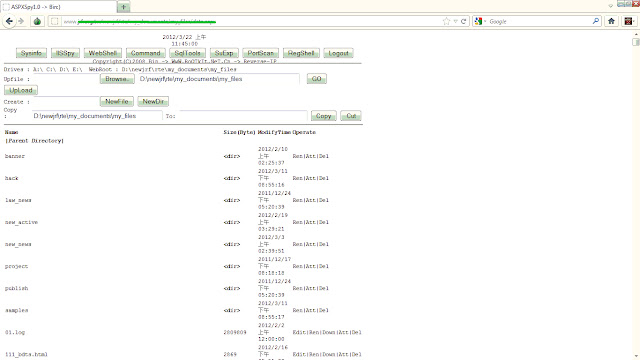Focus the upload destination path field
The width and height of the screenshot is (640, 360).
pos(219,79)
